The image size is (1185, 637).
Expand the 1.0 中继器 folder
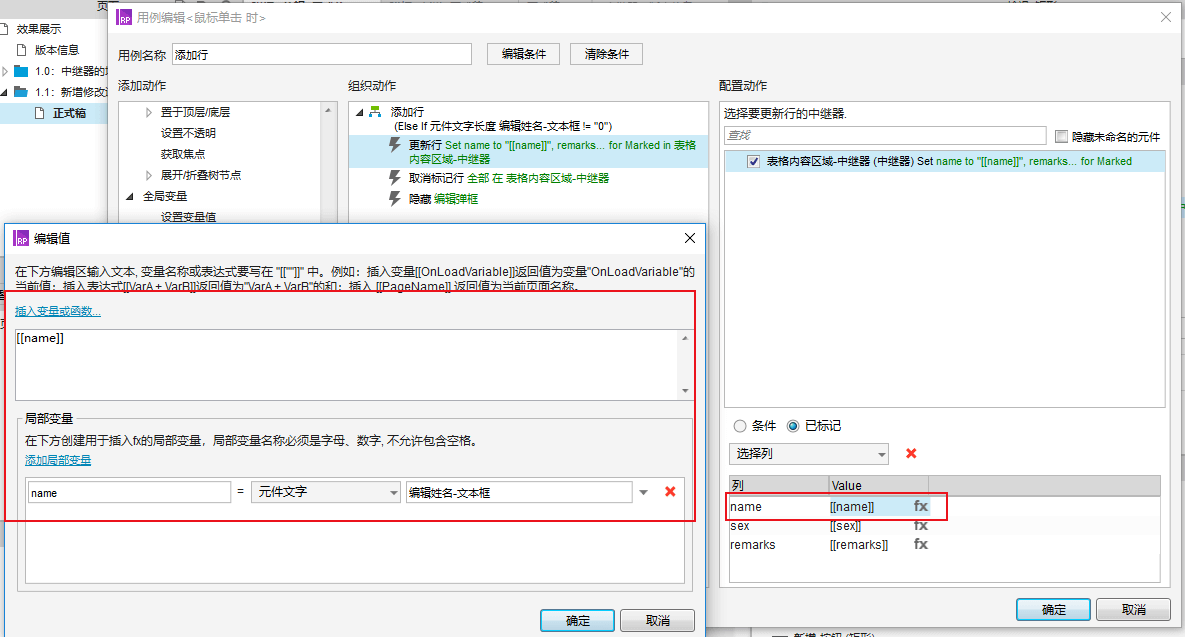point(5,71)
